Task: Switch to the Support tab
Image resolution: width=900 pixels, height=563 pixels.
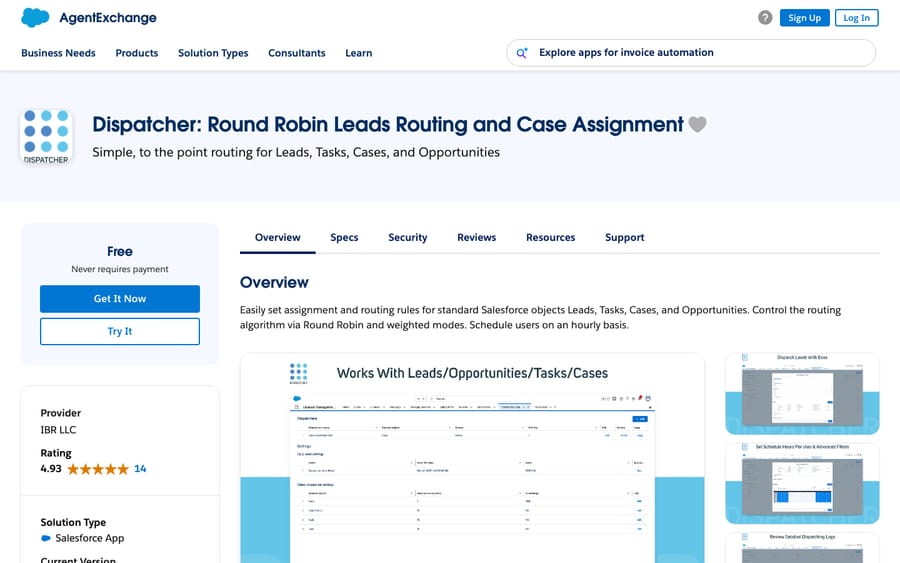Action: [x=624, y=238]
